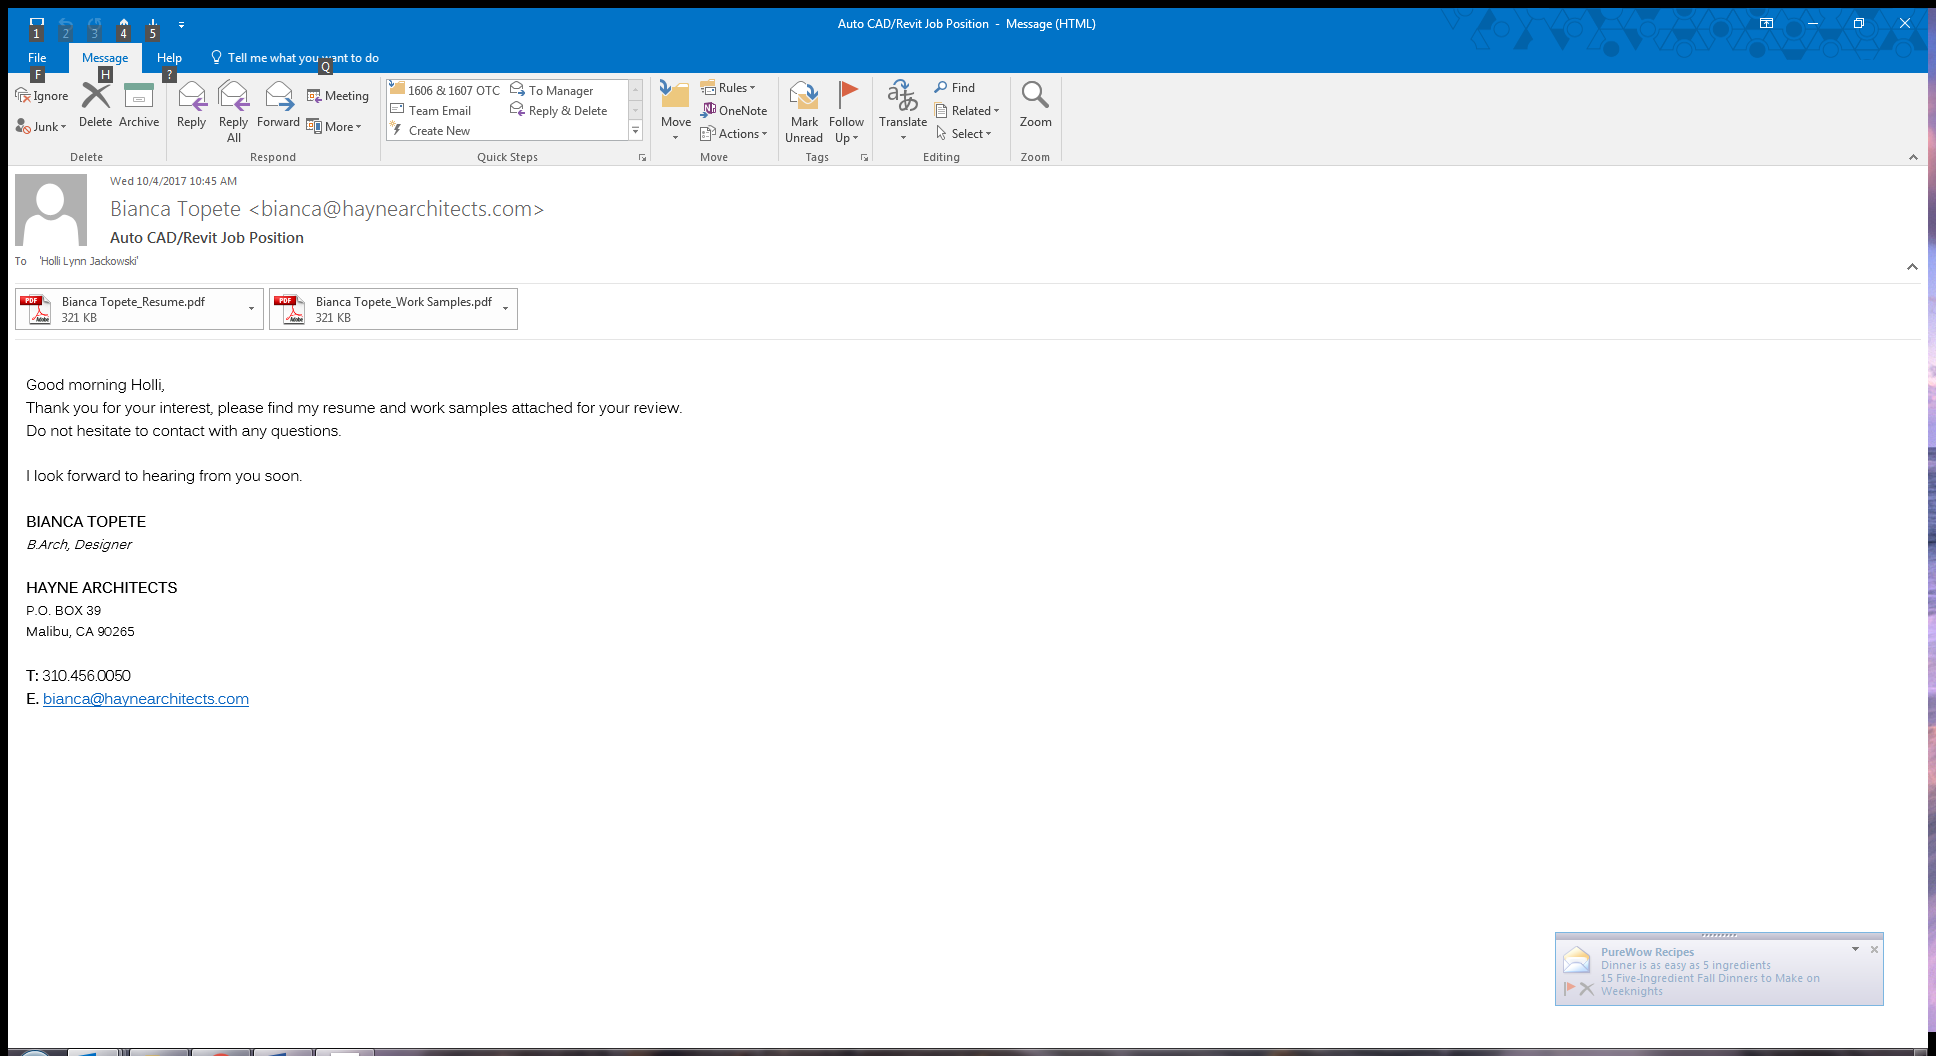Open the Follow Up flag menu
This screenshot has width=1936, height=1056.
pyautogui.click(x=846, y=111)
